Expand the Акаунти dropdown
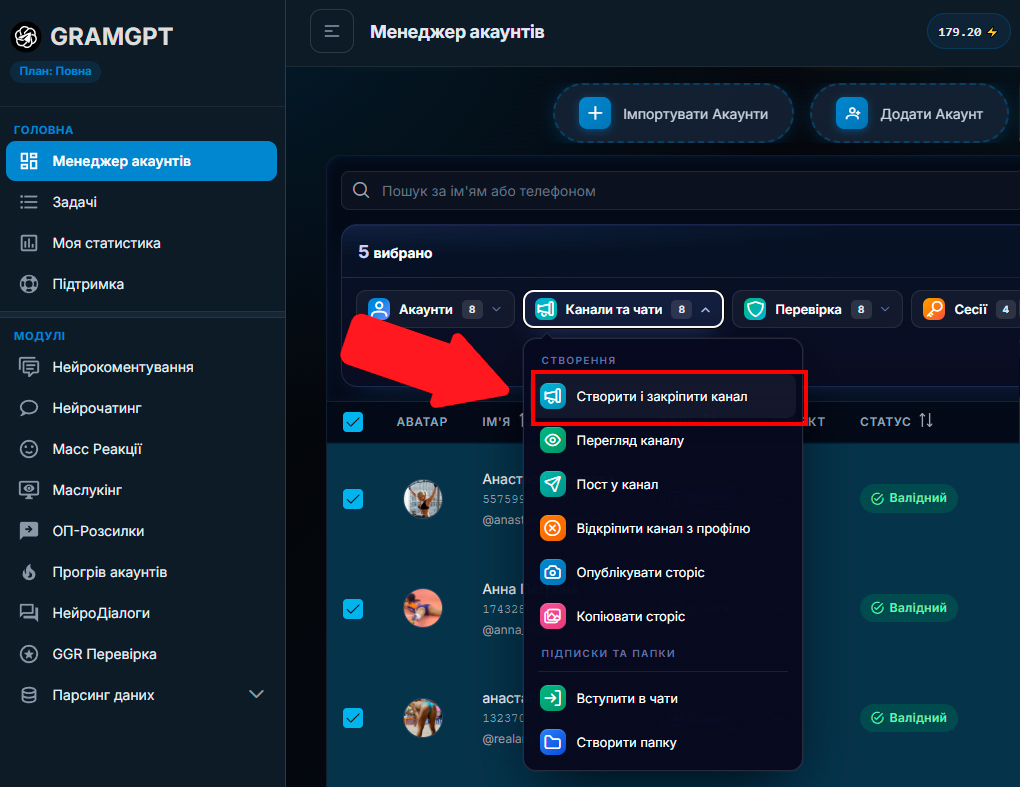Viewport: 1020px width, 787px height. [435, 309]
